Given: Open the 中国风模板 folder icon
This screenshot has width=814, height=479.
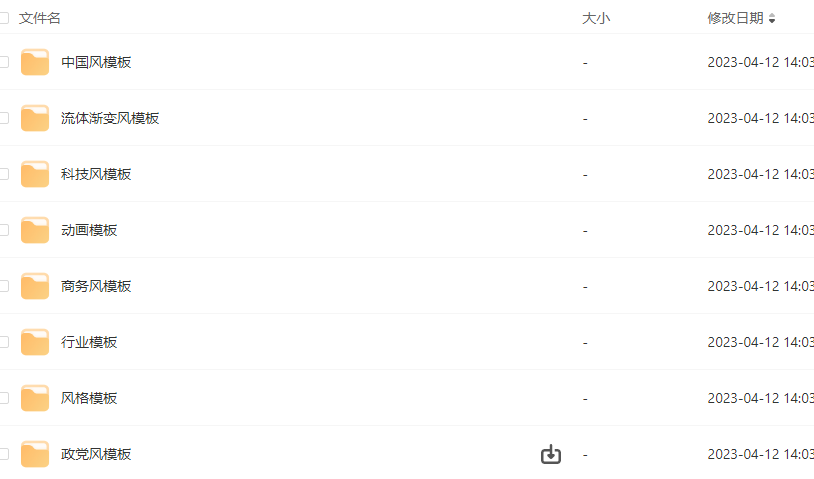Looking at the screenshot, I should [35, 62].
